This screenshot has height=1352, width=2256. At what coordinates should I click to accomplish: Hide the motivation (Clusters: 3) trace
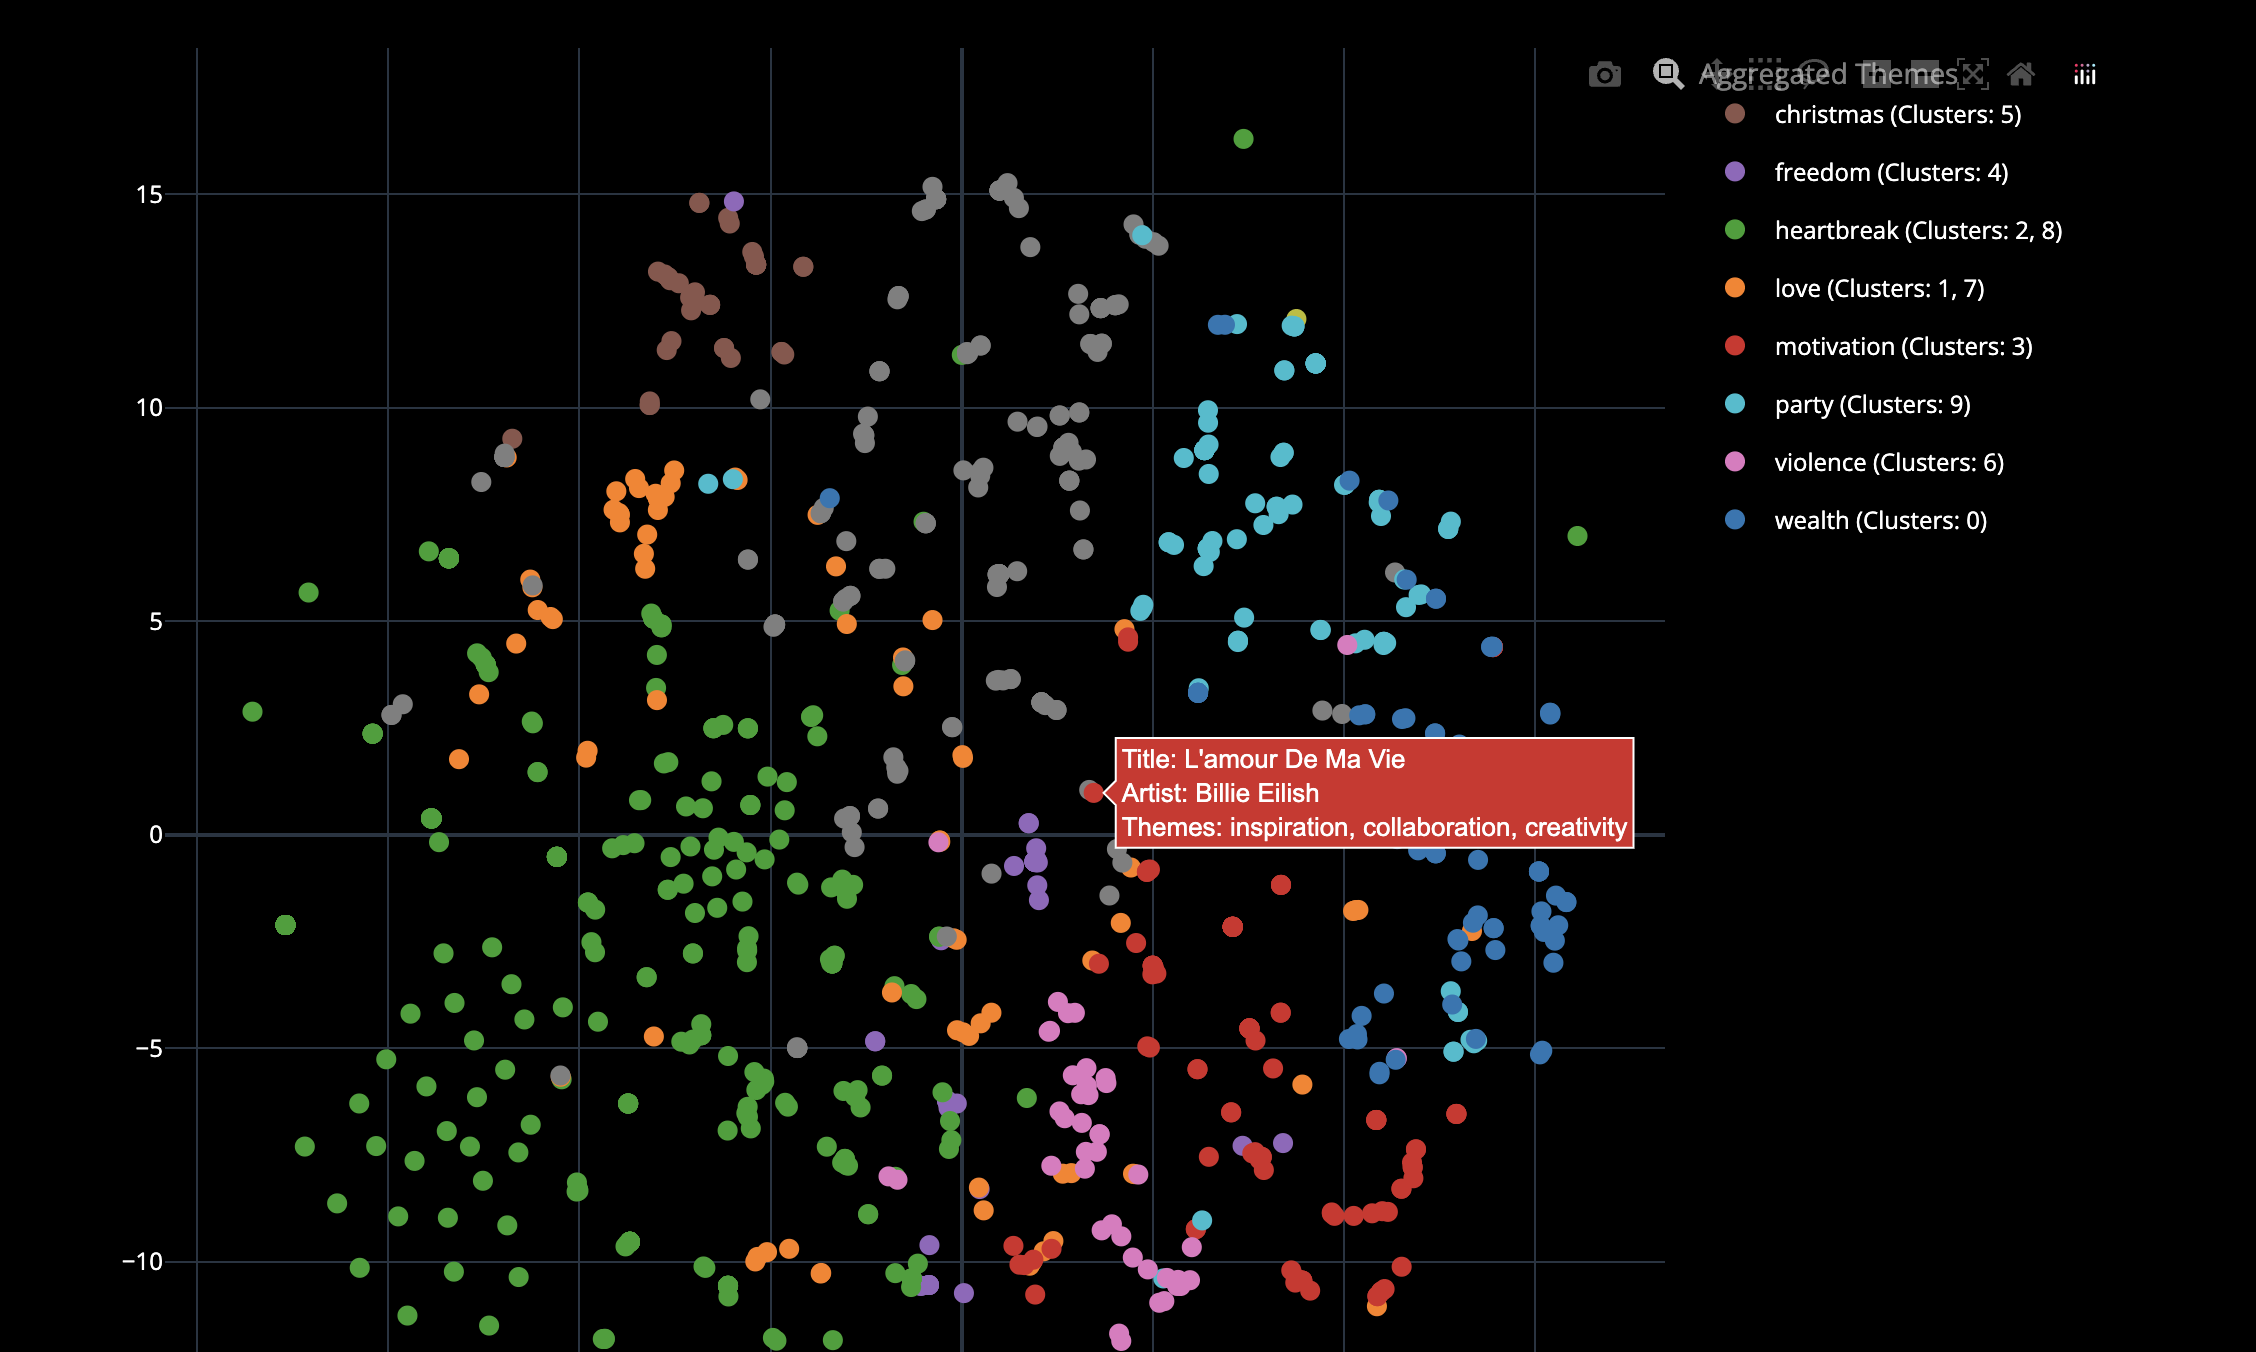pyautogui.click(x=1902, y=347)
